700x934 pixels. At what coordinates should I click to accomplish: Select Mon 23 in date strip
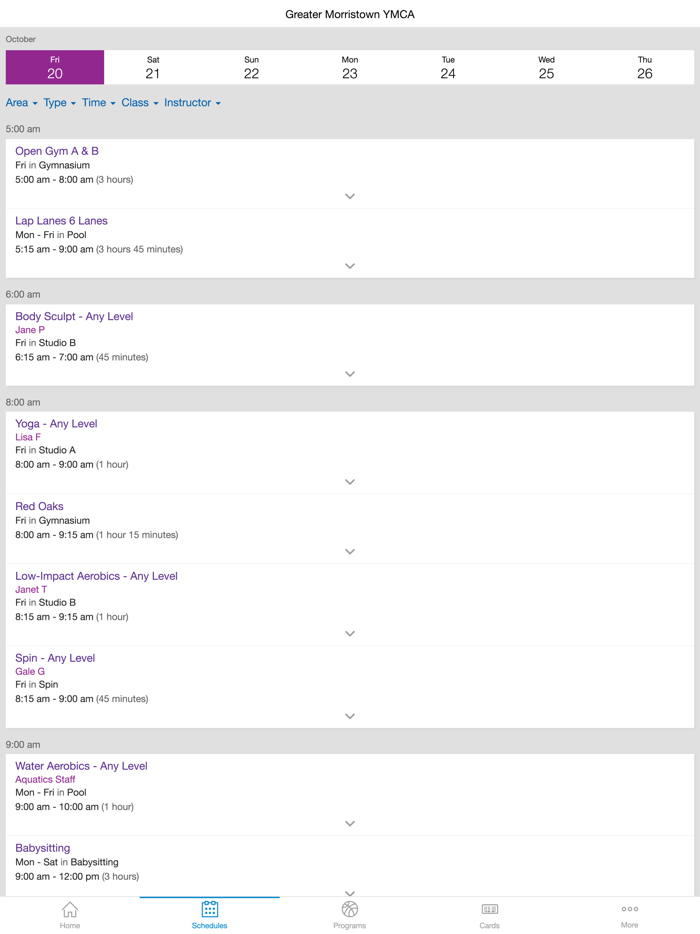point(350,68)
